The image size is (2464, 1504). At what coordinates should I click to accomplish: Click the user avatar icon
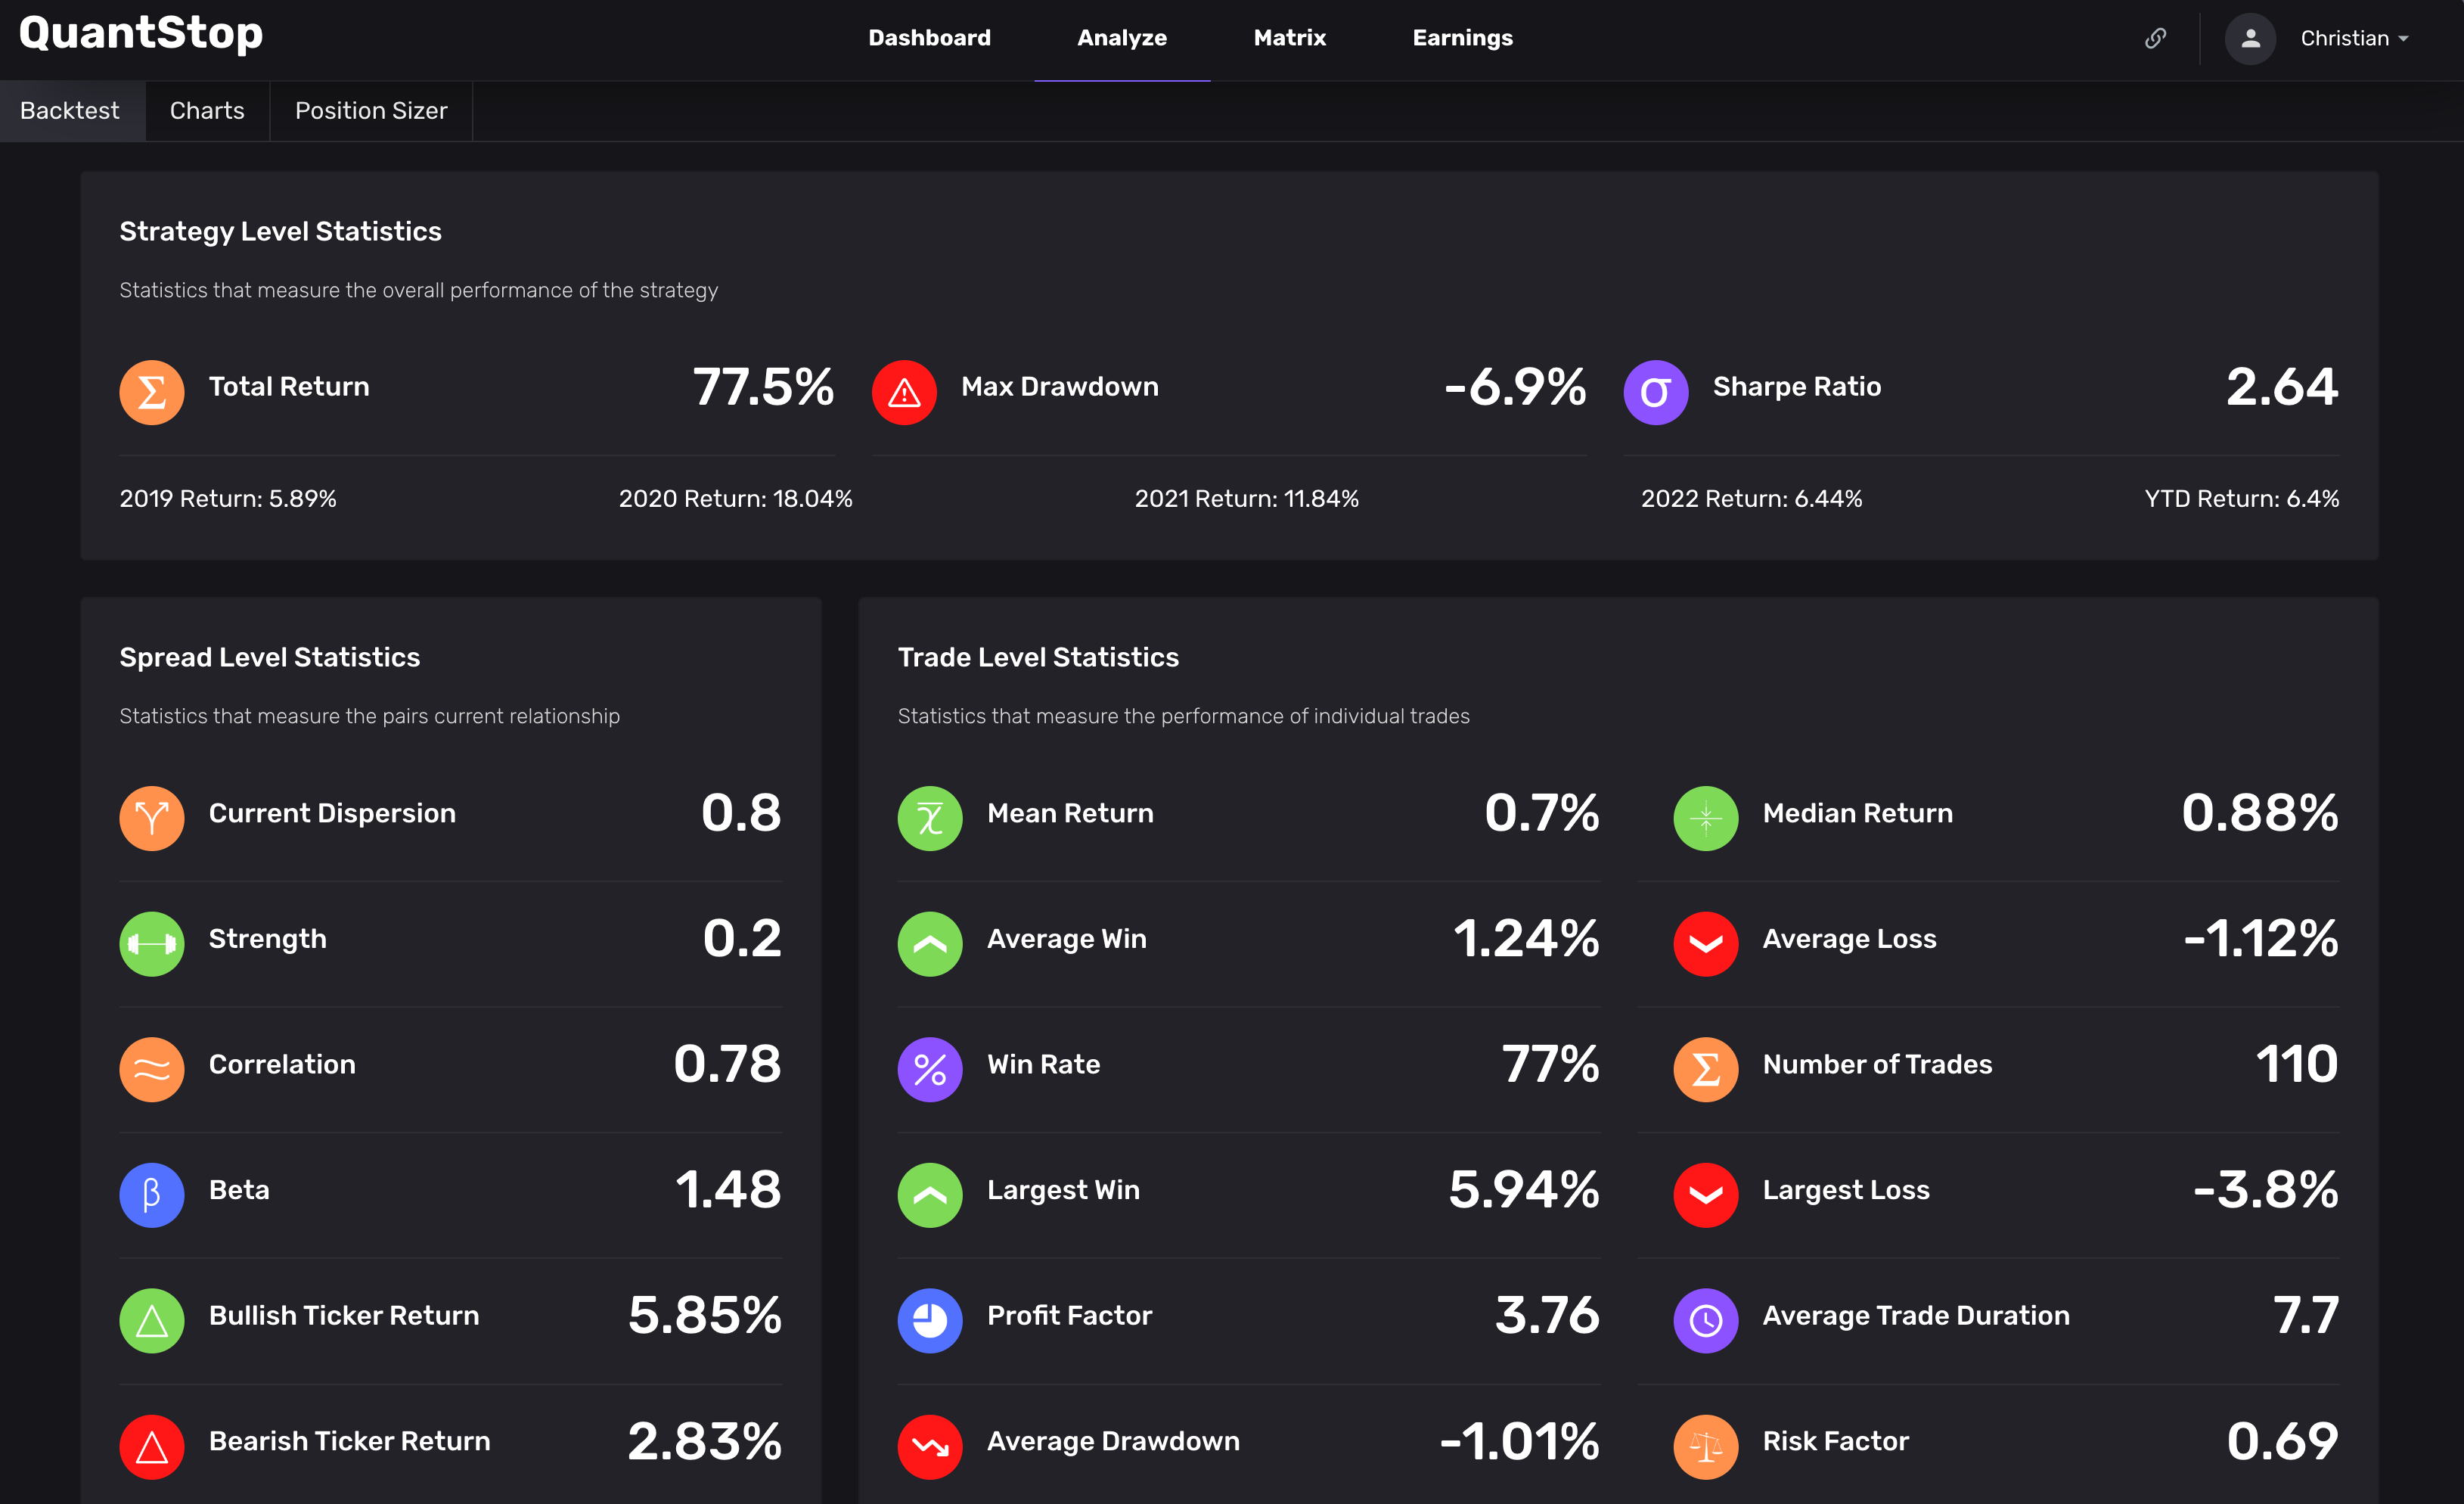tap(2250, 38)
